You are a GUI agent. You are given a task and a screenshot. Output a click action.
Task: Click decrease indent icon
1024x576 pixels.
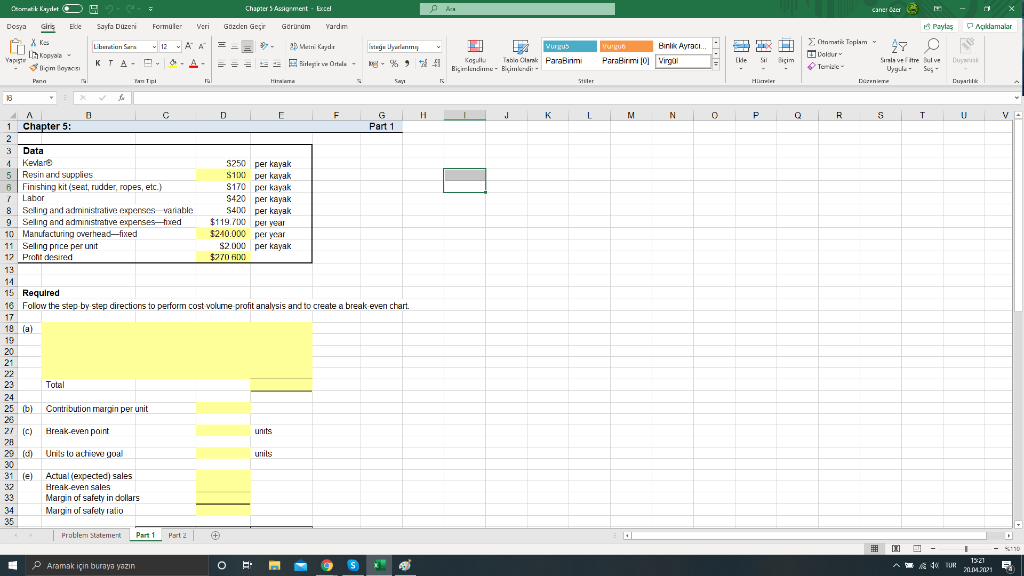pos(264,64)
